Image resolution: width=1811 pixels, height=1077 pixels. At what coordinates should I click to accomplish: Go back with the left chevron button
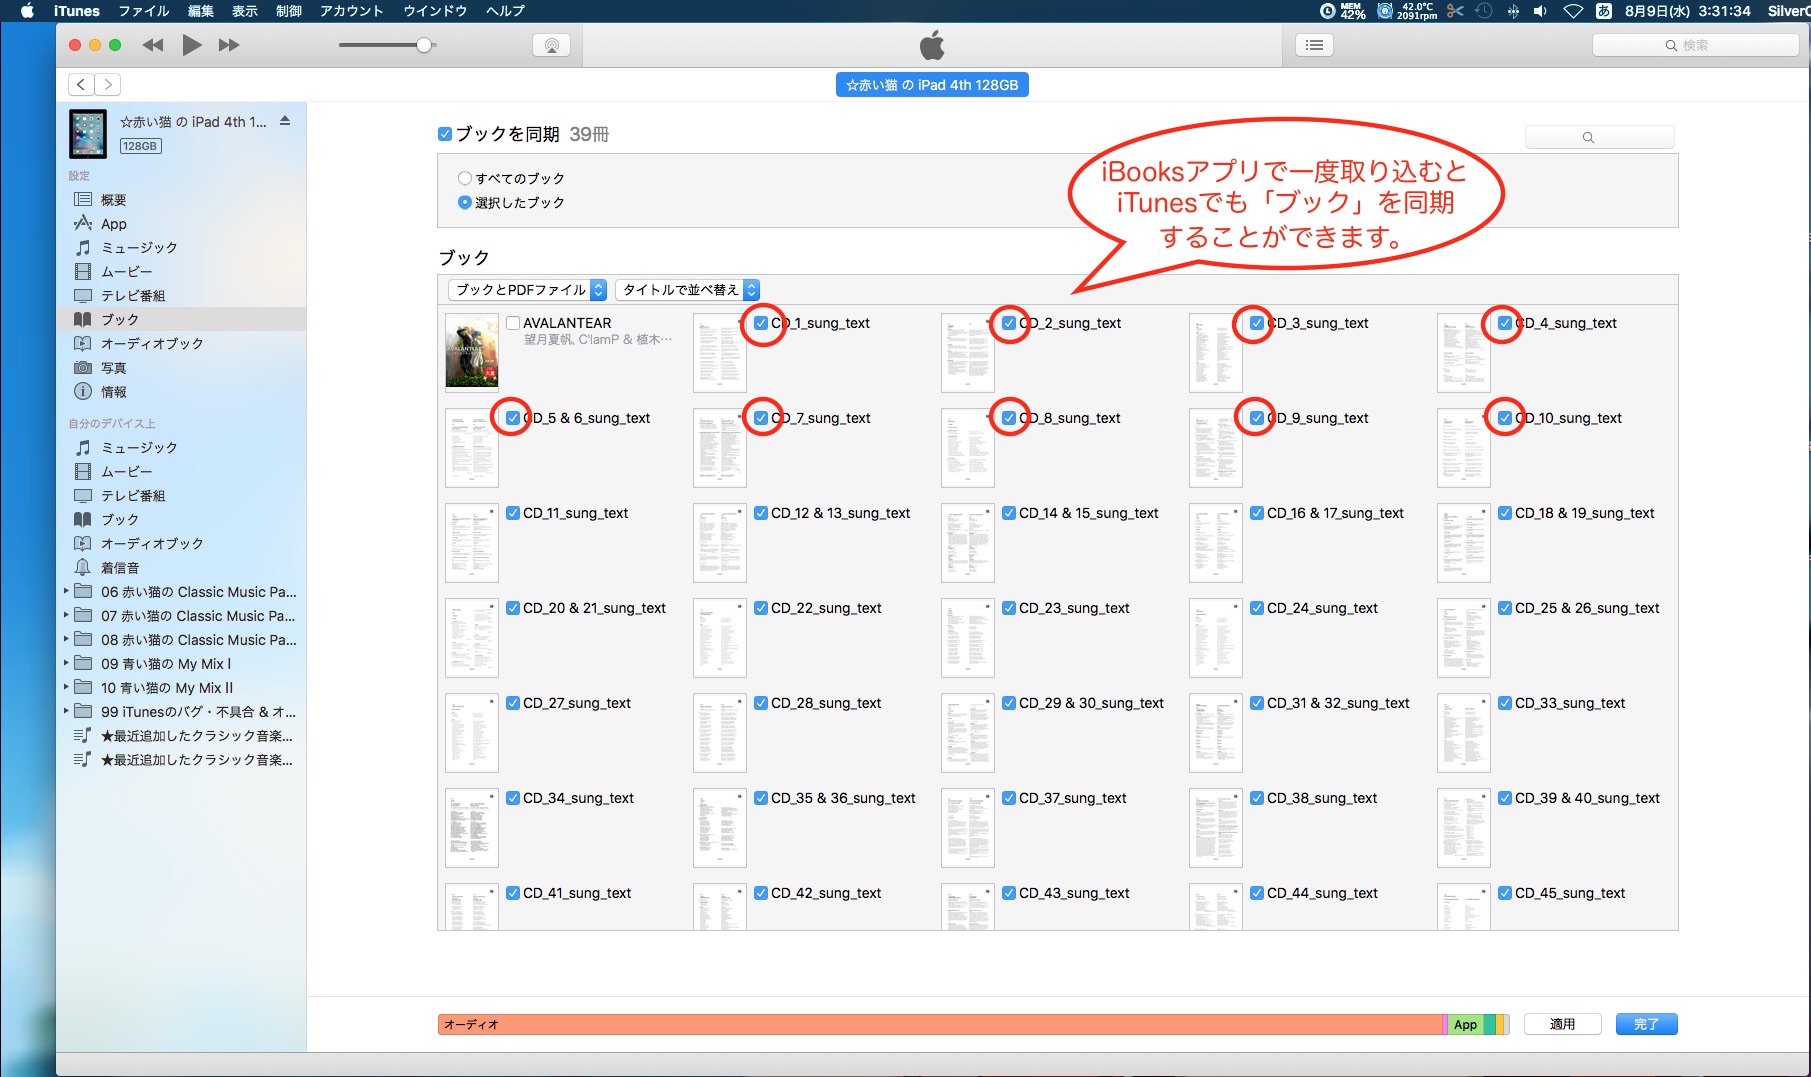point(81,85)
